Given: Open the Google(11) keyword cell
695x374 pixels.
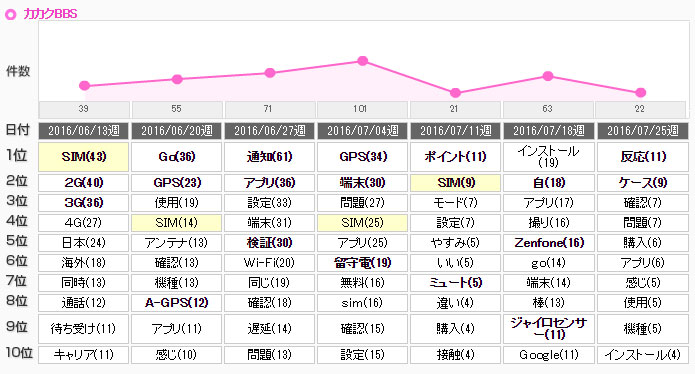Looking at the screenshot, I should [549, 355].
